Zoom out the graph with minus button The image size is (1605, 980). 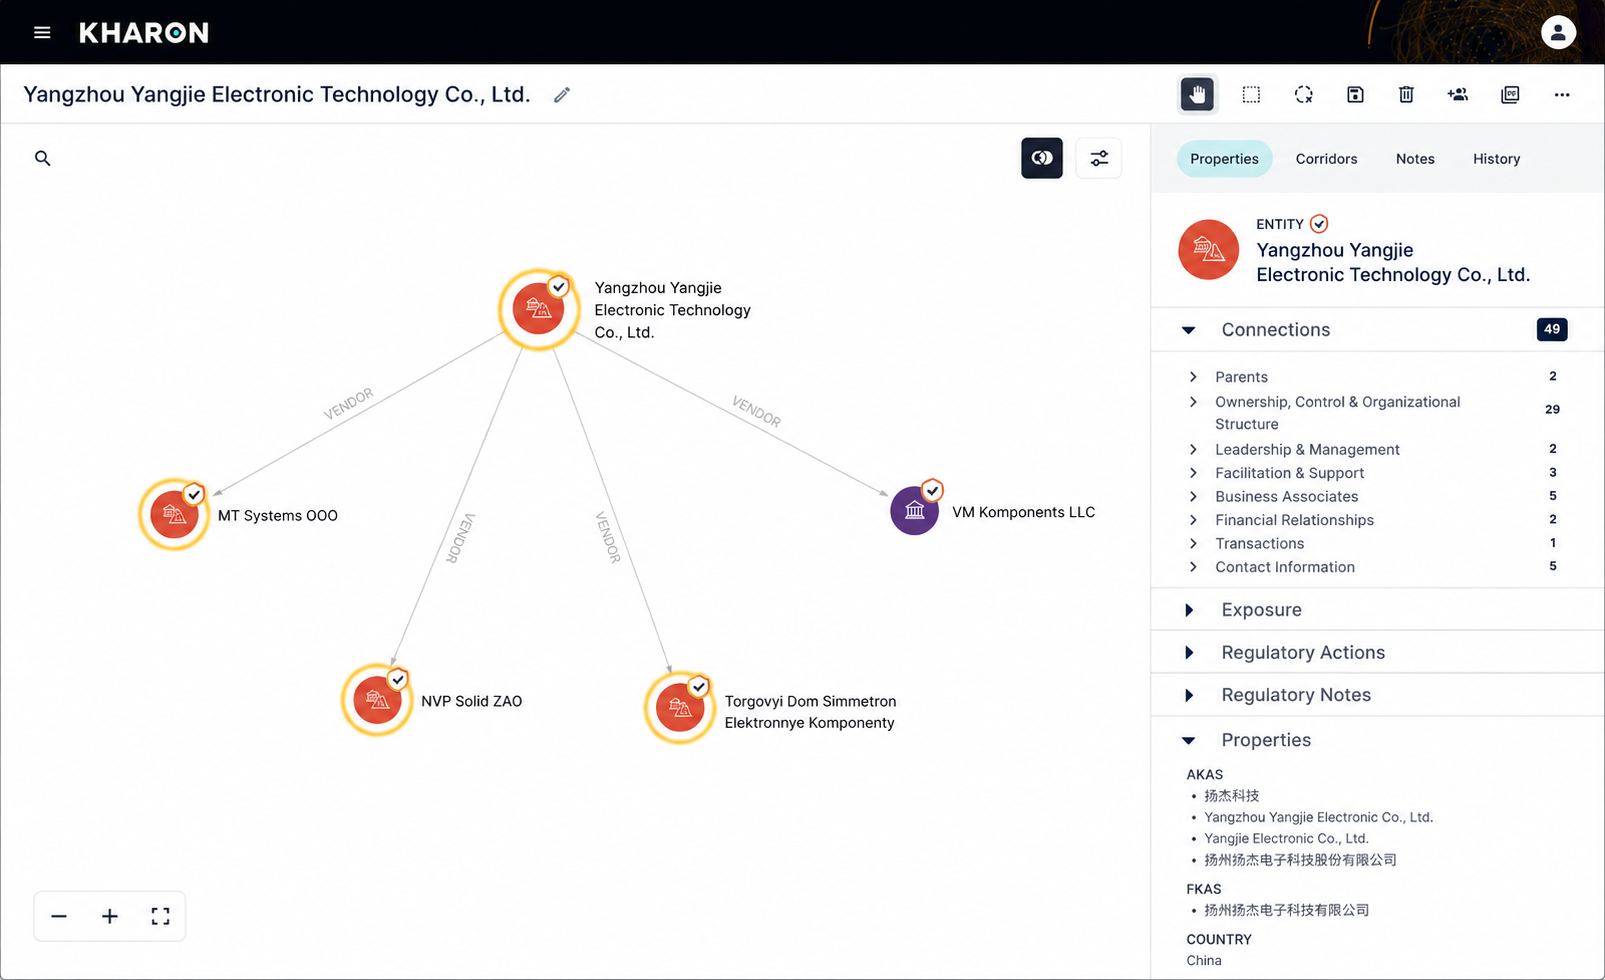(x=59, y=916)
